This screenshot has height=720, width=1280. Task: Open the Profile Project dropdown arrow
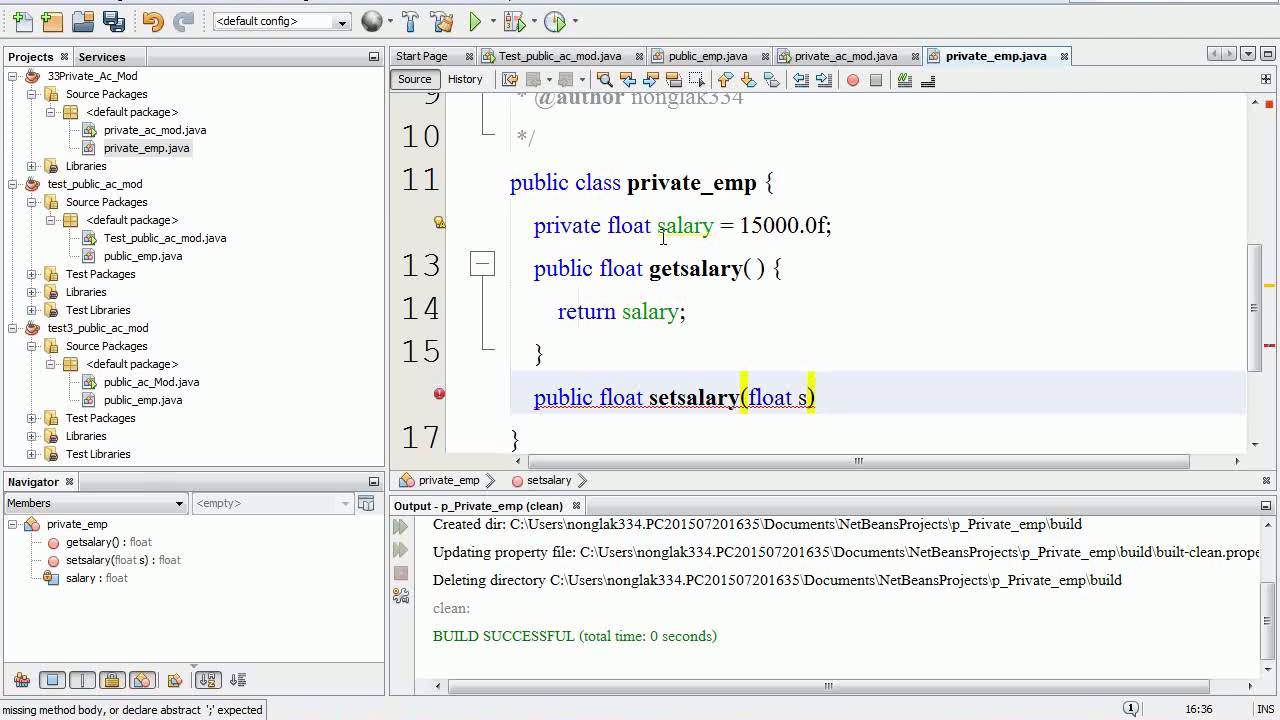tap(574, 21)
